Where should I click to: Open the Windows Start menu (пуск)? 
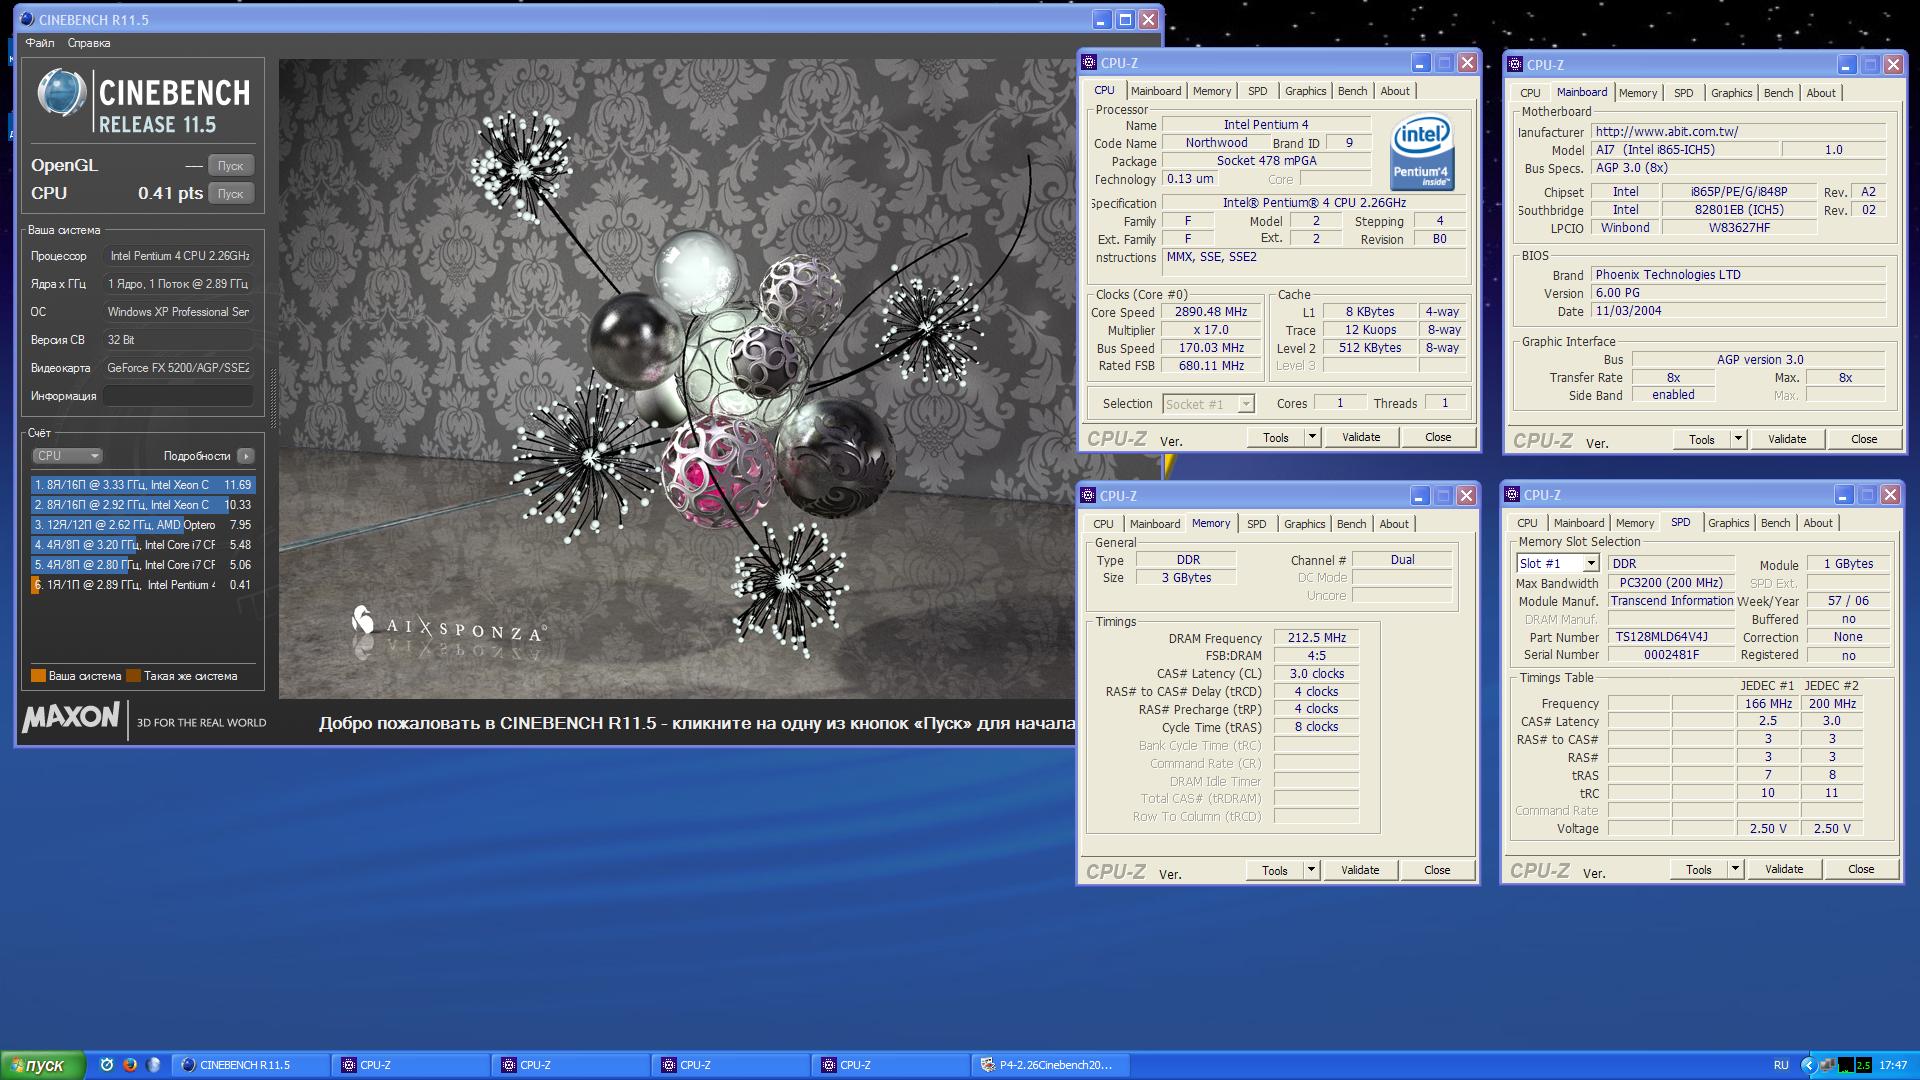(x=42, y=1065)
